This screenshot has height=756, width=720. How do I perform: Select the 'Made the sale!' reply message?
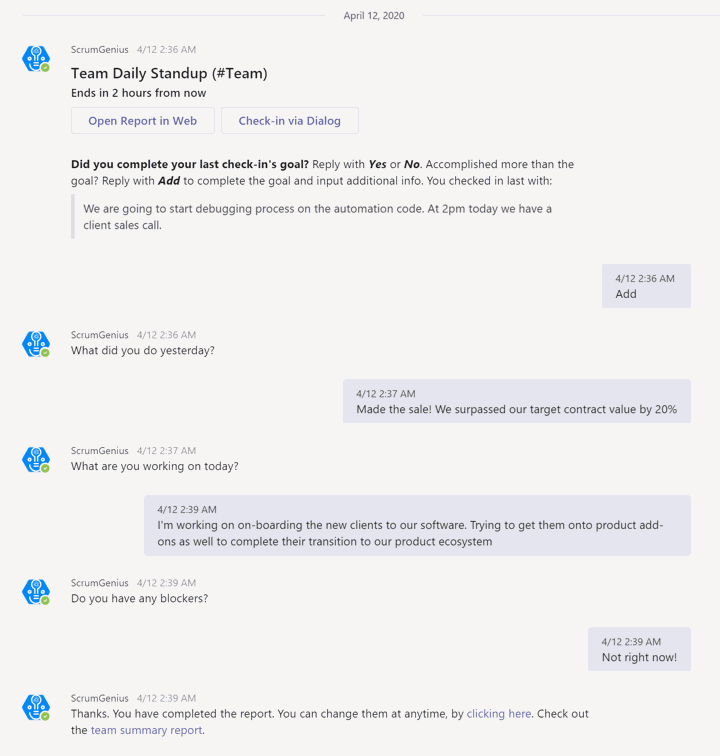tap(516, 401)
